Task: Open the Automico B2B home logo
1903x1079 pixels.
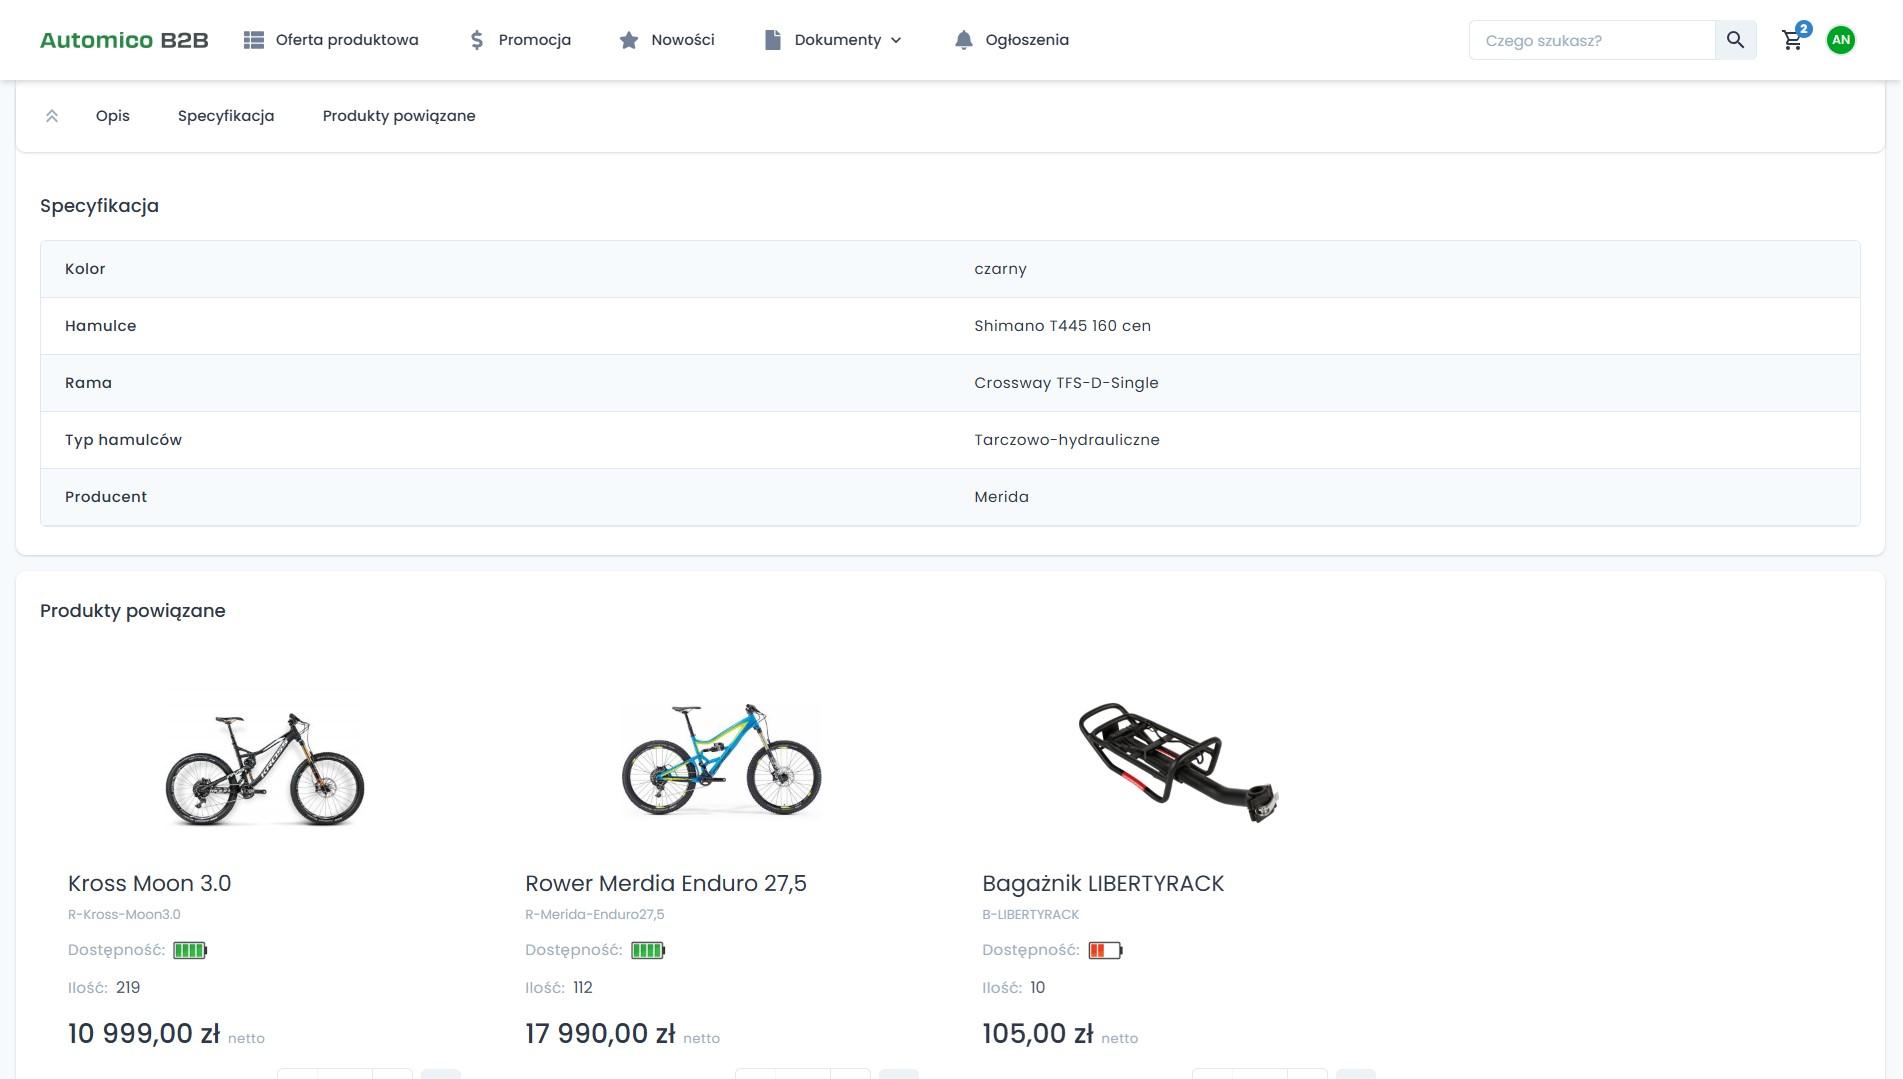Action: [124, 40]
